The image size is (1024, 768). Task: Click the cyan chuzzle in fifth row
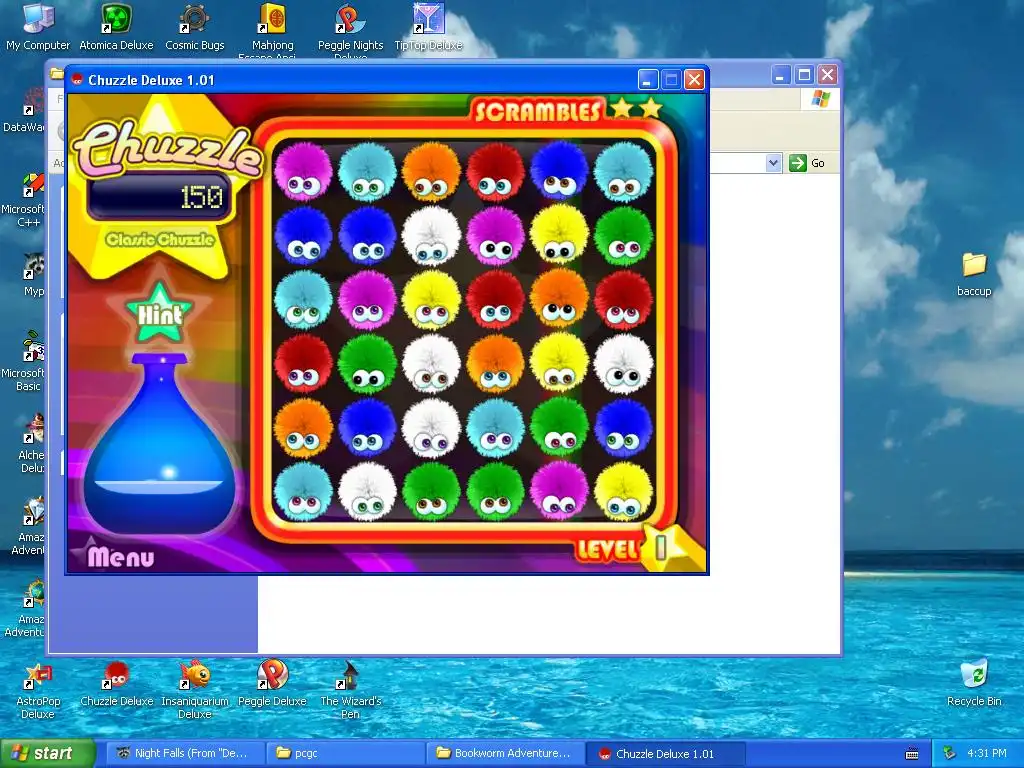[495, 427]
